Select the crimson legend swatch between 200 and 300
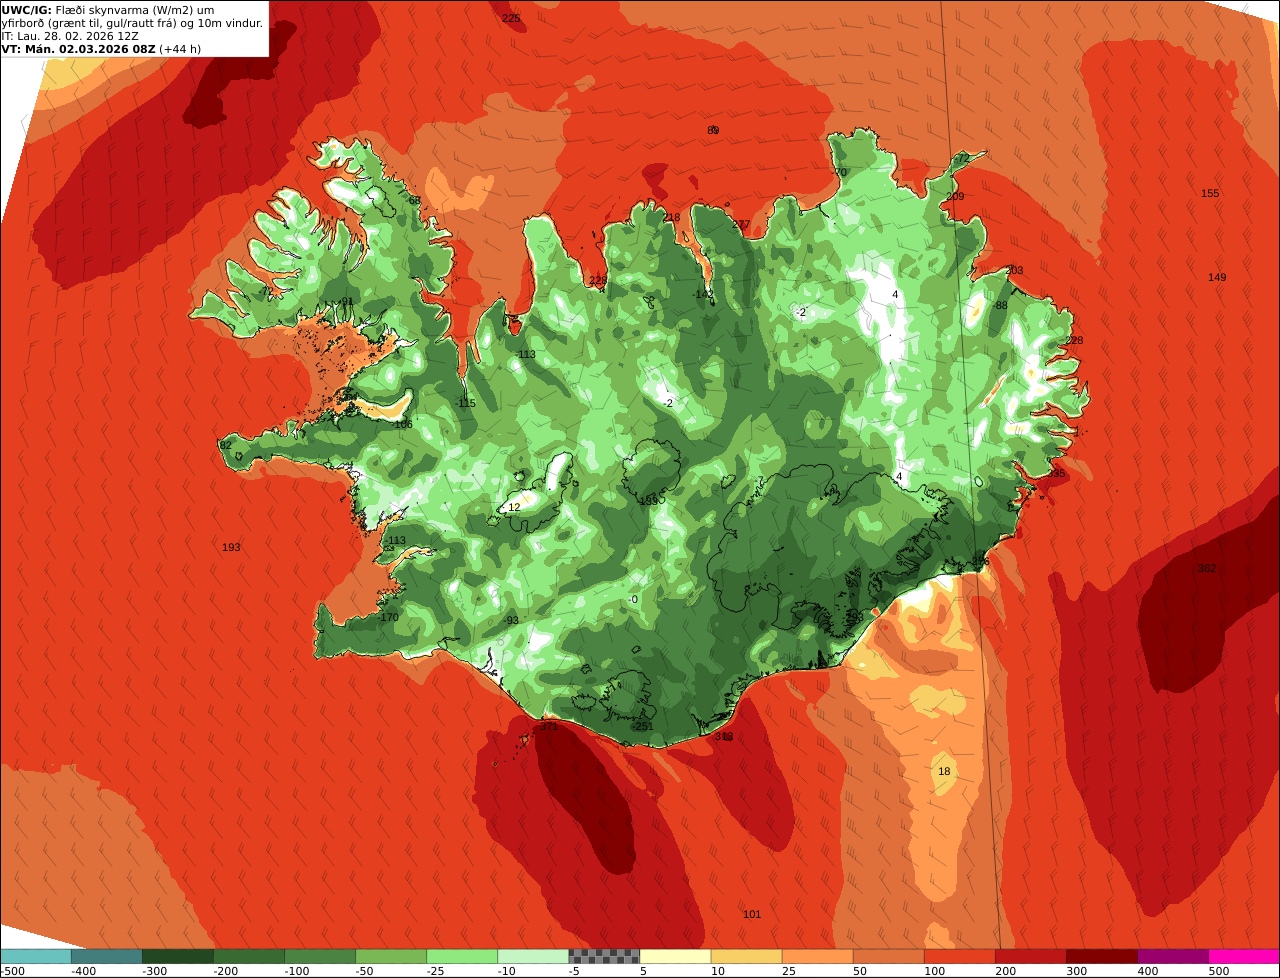Screen dimensions: 1280x978 pyautogui.click(x=1031, y=956)
